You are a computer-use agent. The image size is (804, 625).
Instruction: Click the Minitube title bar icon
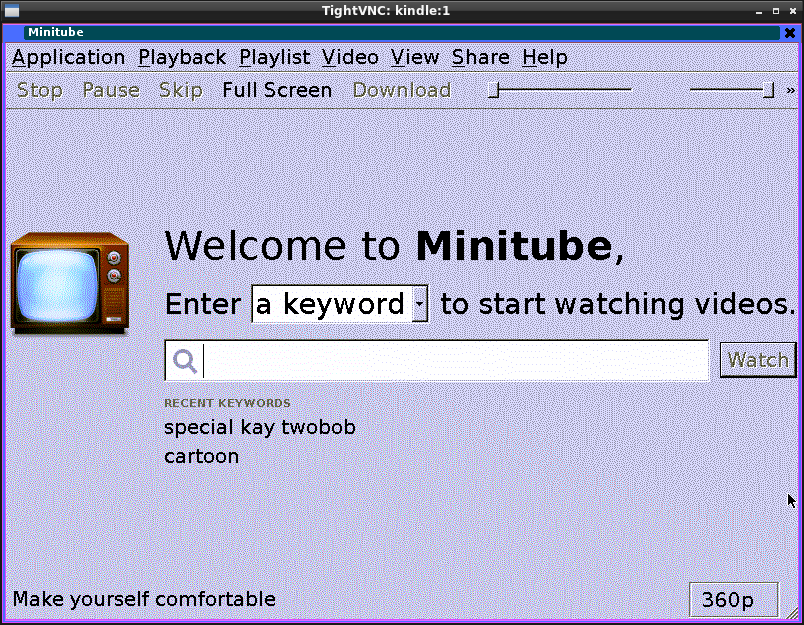coord(16,33)
